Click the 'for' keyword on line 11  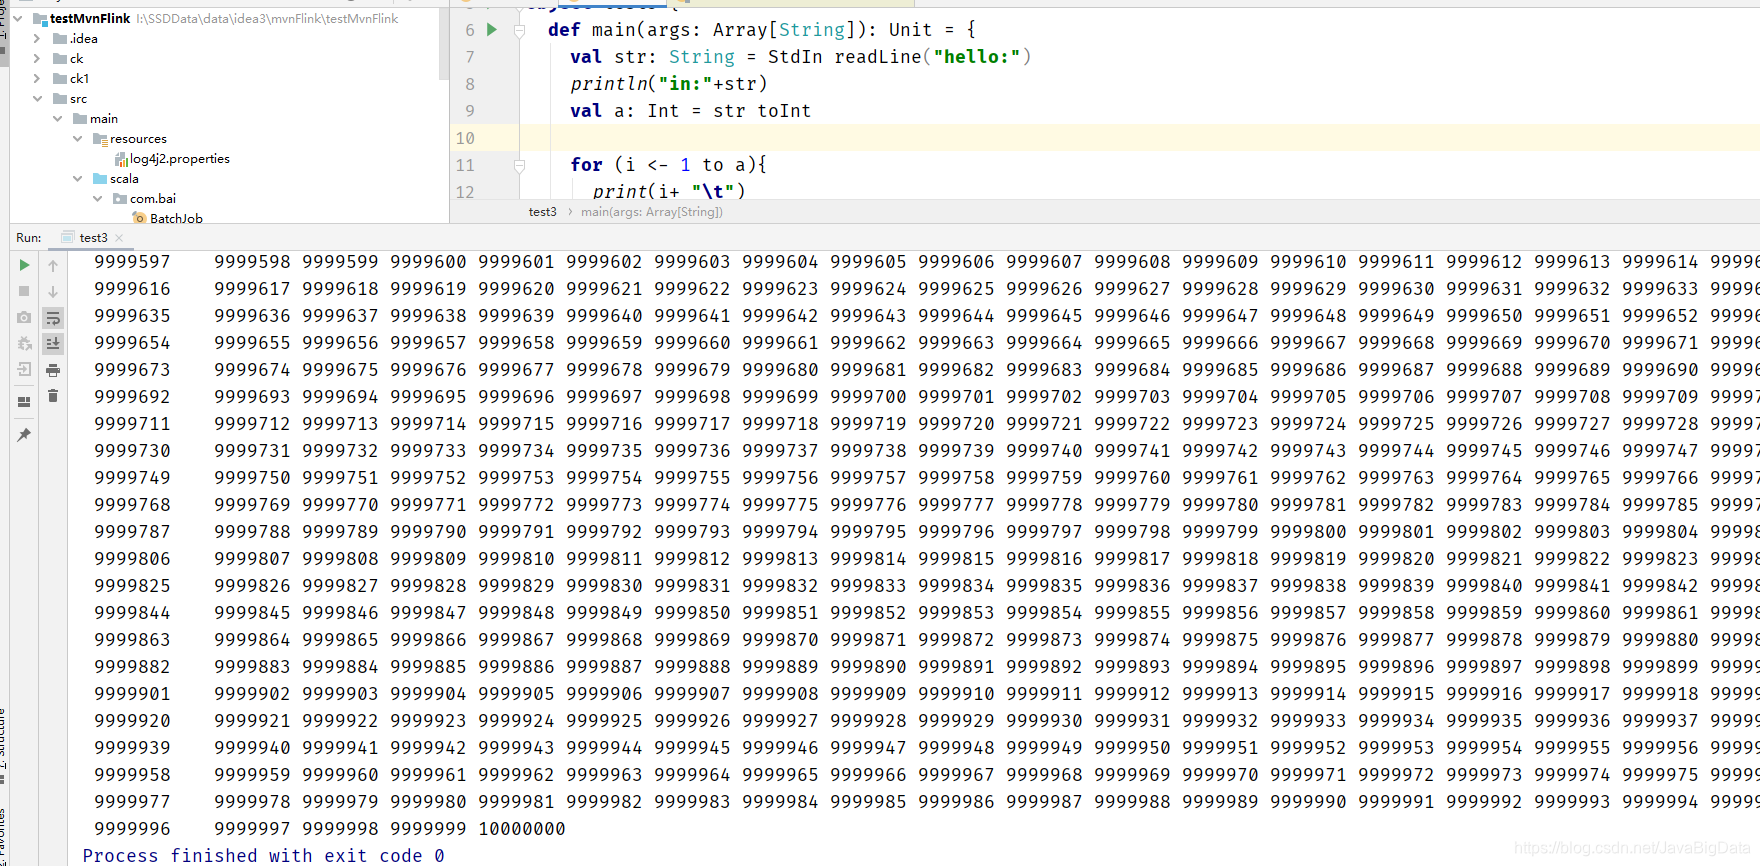(587, 165)
